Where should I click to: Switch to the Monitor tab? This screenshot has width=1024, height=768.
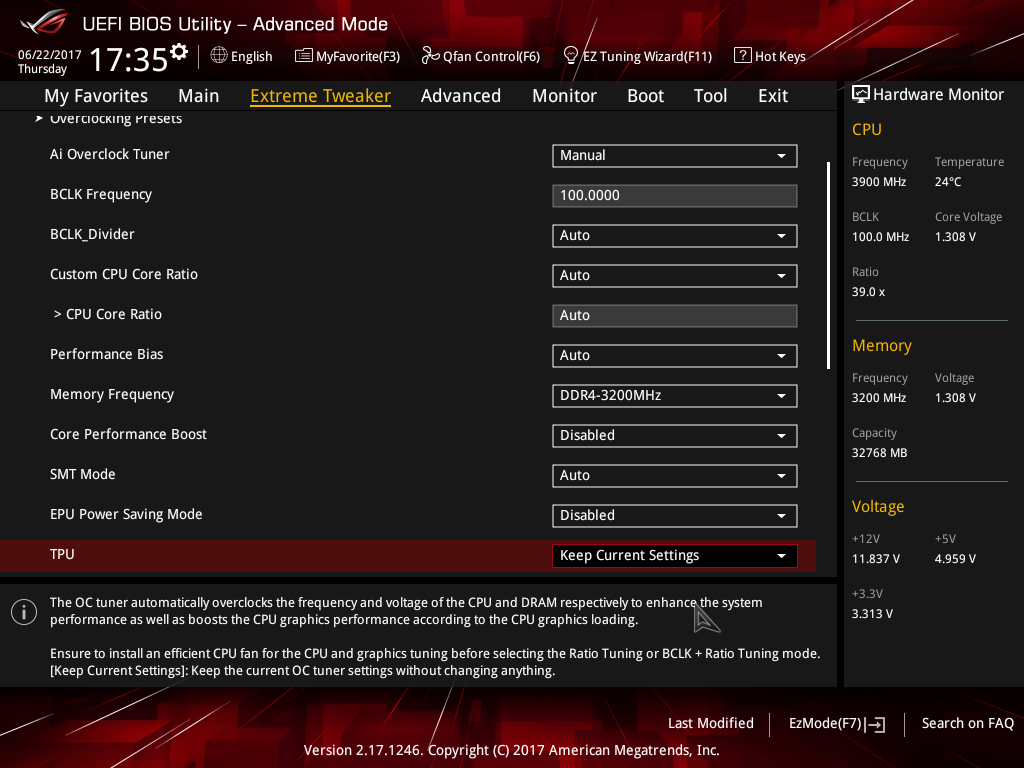(564, 96)
